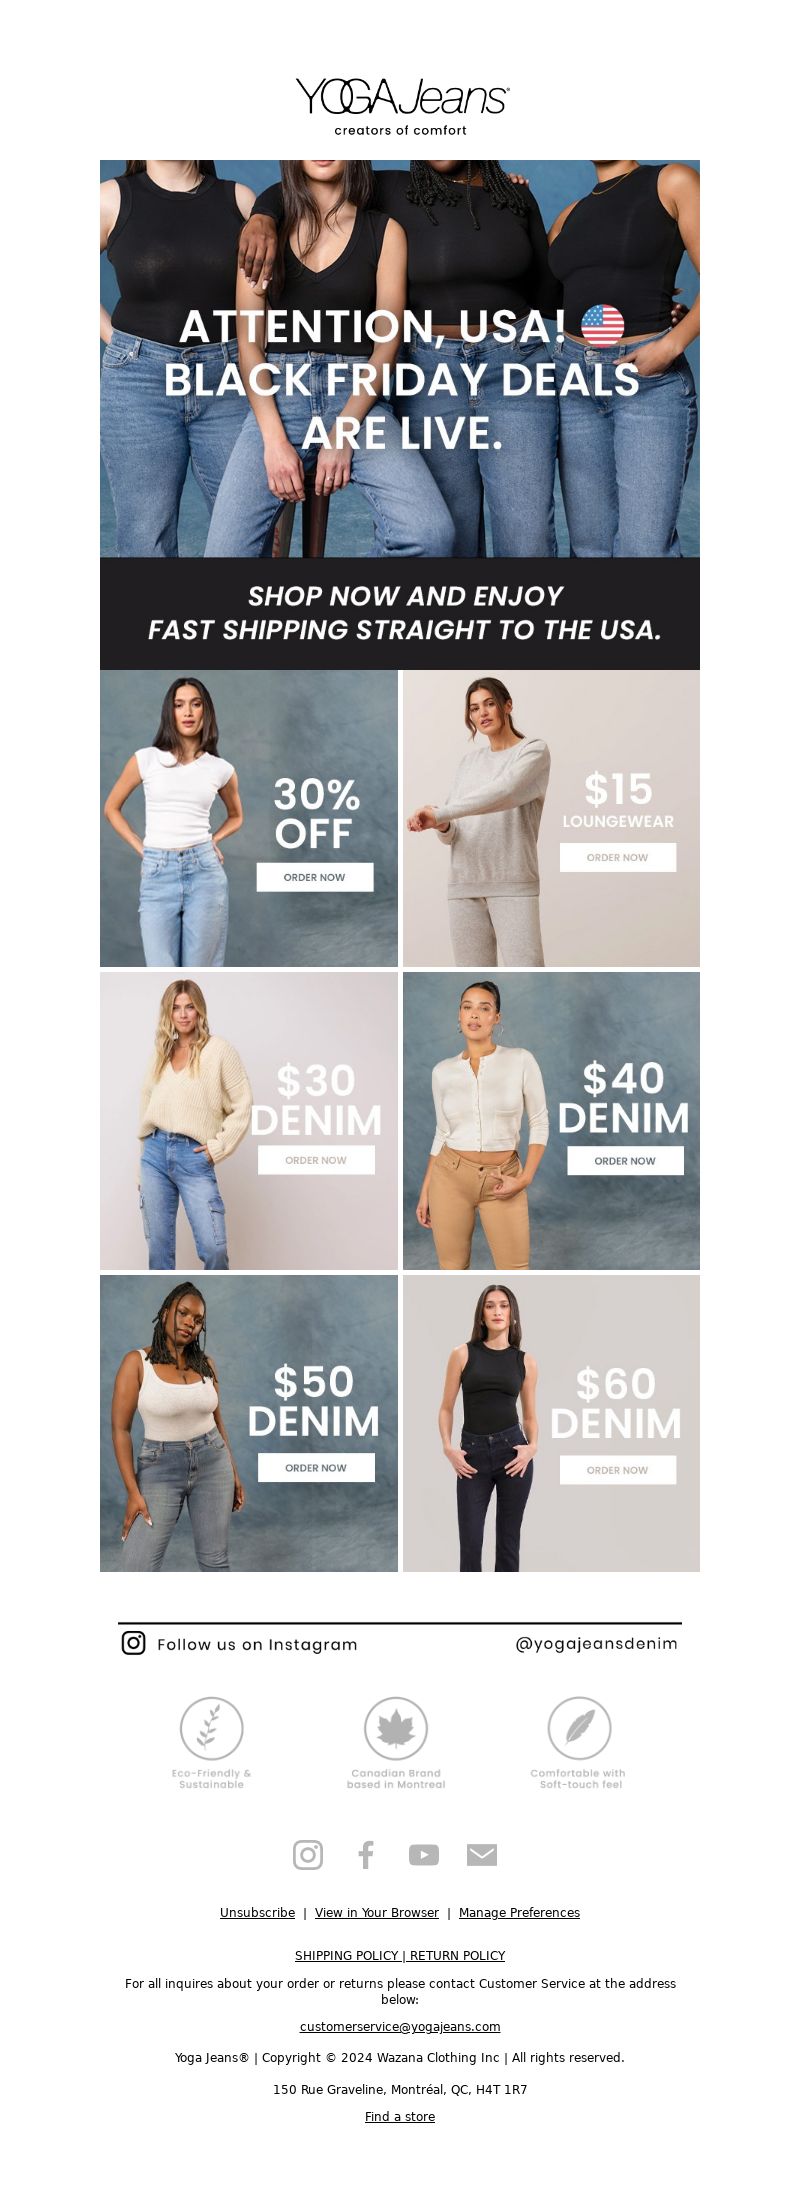The width and height of the screenshot is (800, 2192).
Task: Click the Unsubscribe link
Action: (x=257, y=1913)
